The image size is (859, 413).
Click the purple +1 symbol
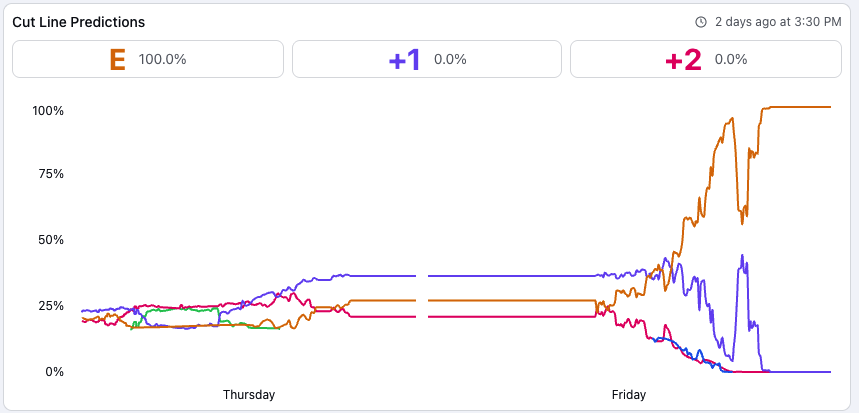tap(404, 59)
